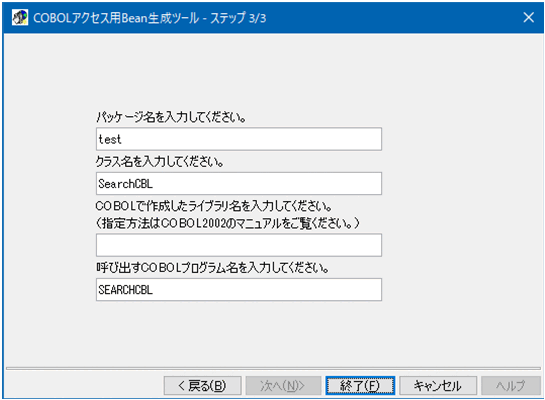The width and height of the screenshot is (545, 400).
Task: Click the package name field containing test
Action: [x=239, y=139]
